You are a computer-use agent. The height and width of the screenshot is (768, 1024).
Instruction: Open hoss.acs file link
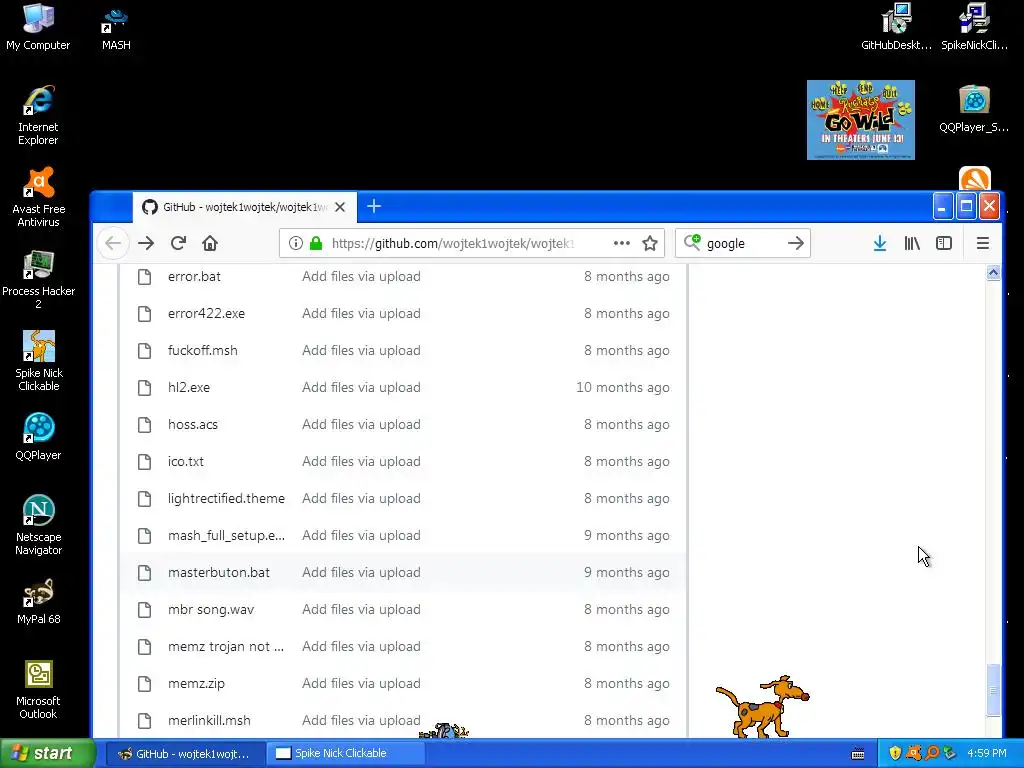pyautogui.click(x=192, y=424)
